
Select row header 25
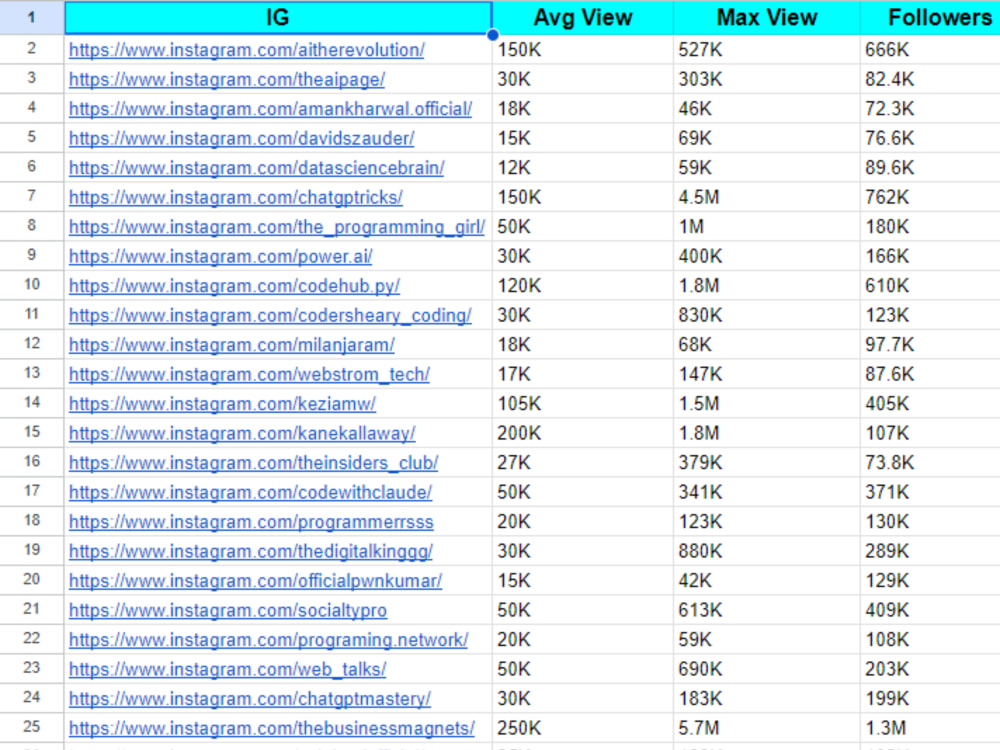32,727
